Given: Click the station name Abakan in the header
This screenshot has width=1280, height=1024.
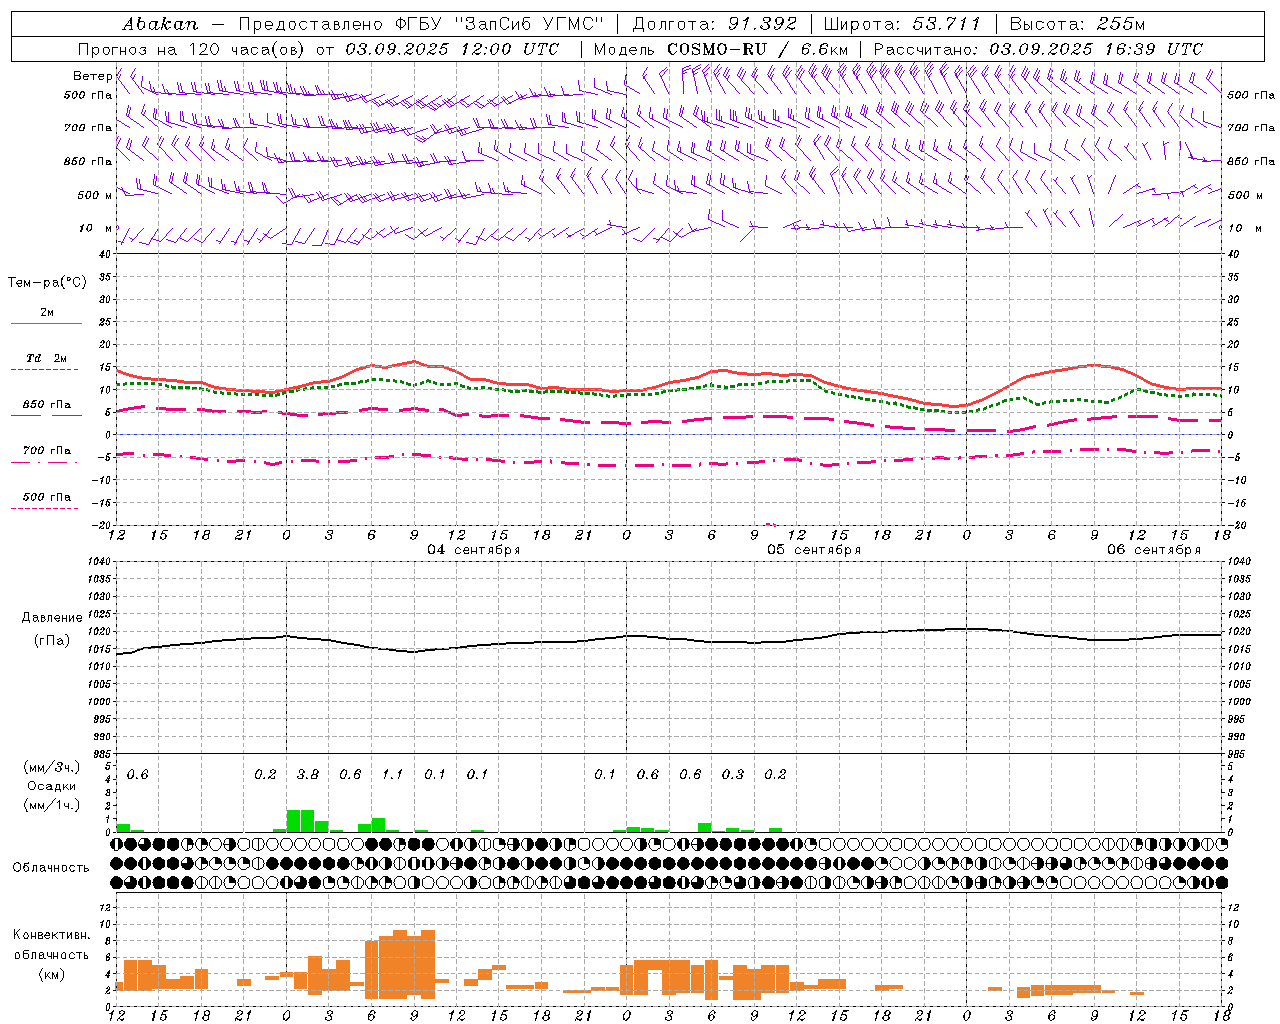Looking at the screenshot, I should point(160,24).
